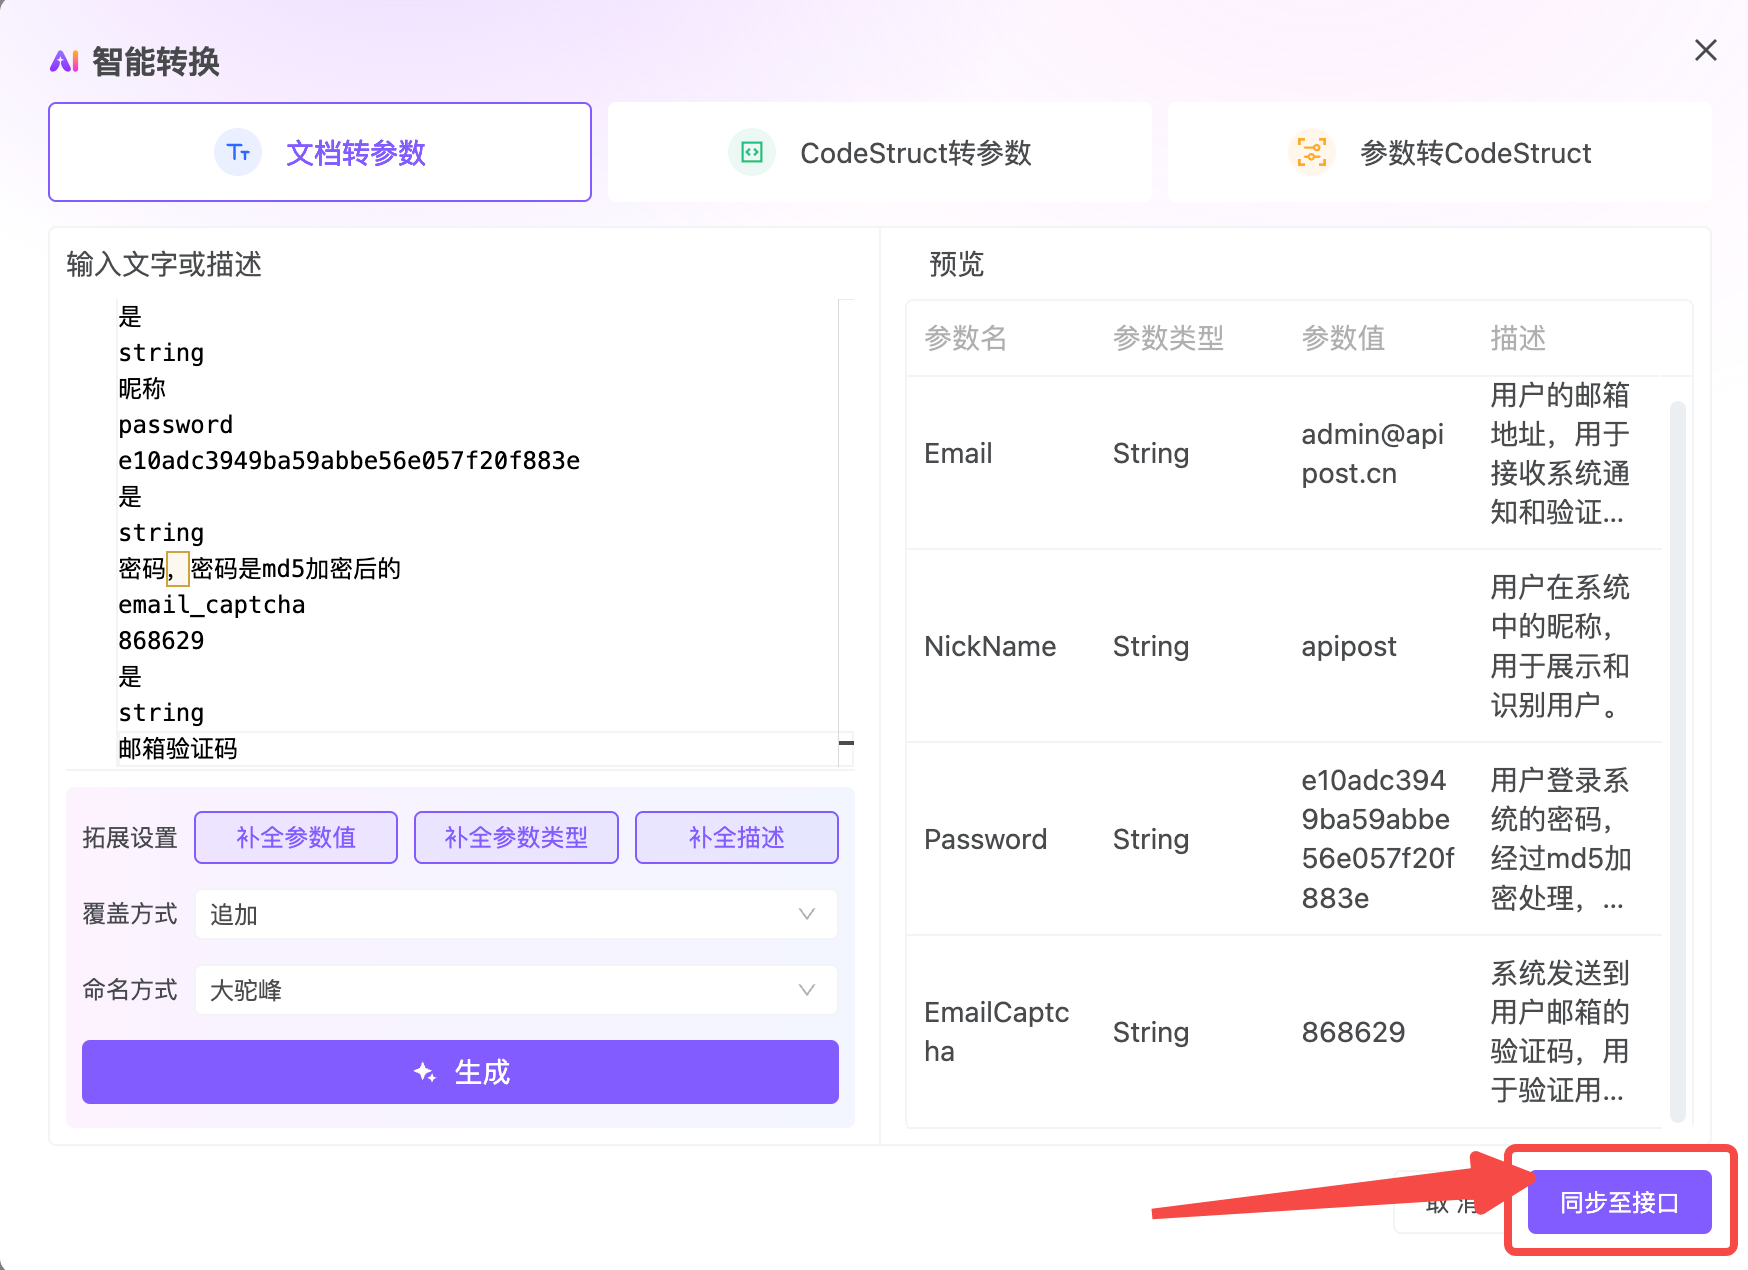Screen dimensions: 1748x1270
Task: Click the 生成 button
Action: pyautogui.click(x=459, y=1072)
